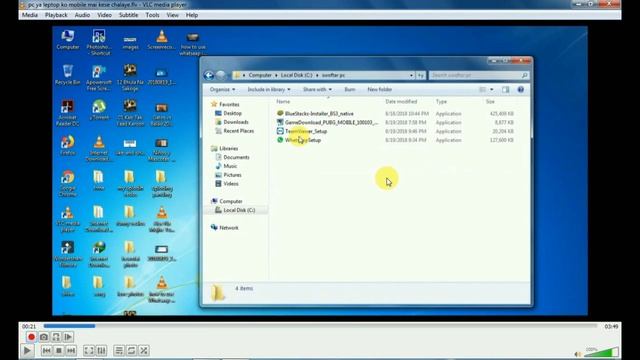Image resolution: width=640 pixels, height=360 pixels.
Task: Click the total time 03:49 label
Action: 611,327
